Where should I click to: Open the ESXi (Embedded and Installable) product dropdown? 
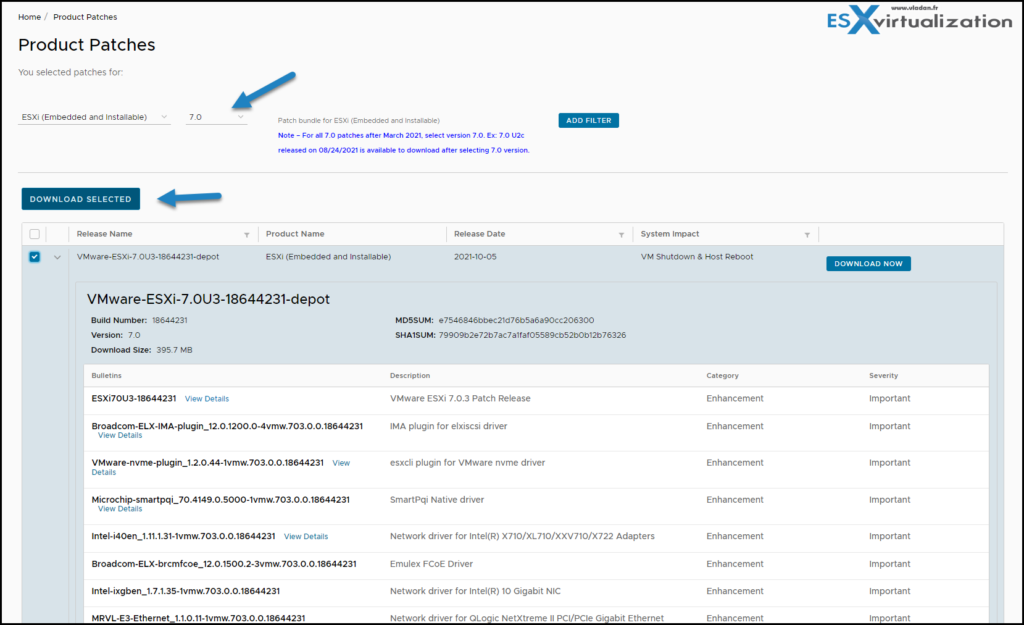95,116
